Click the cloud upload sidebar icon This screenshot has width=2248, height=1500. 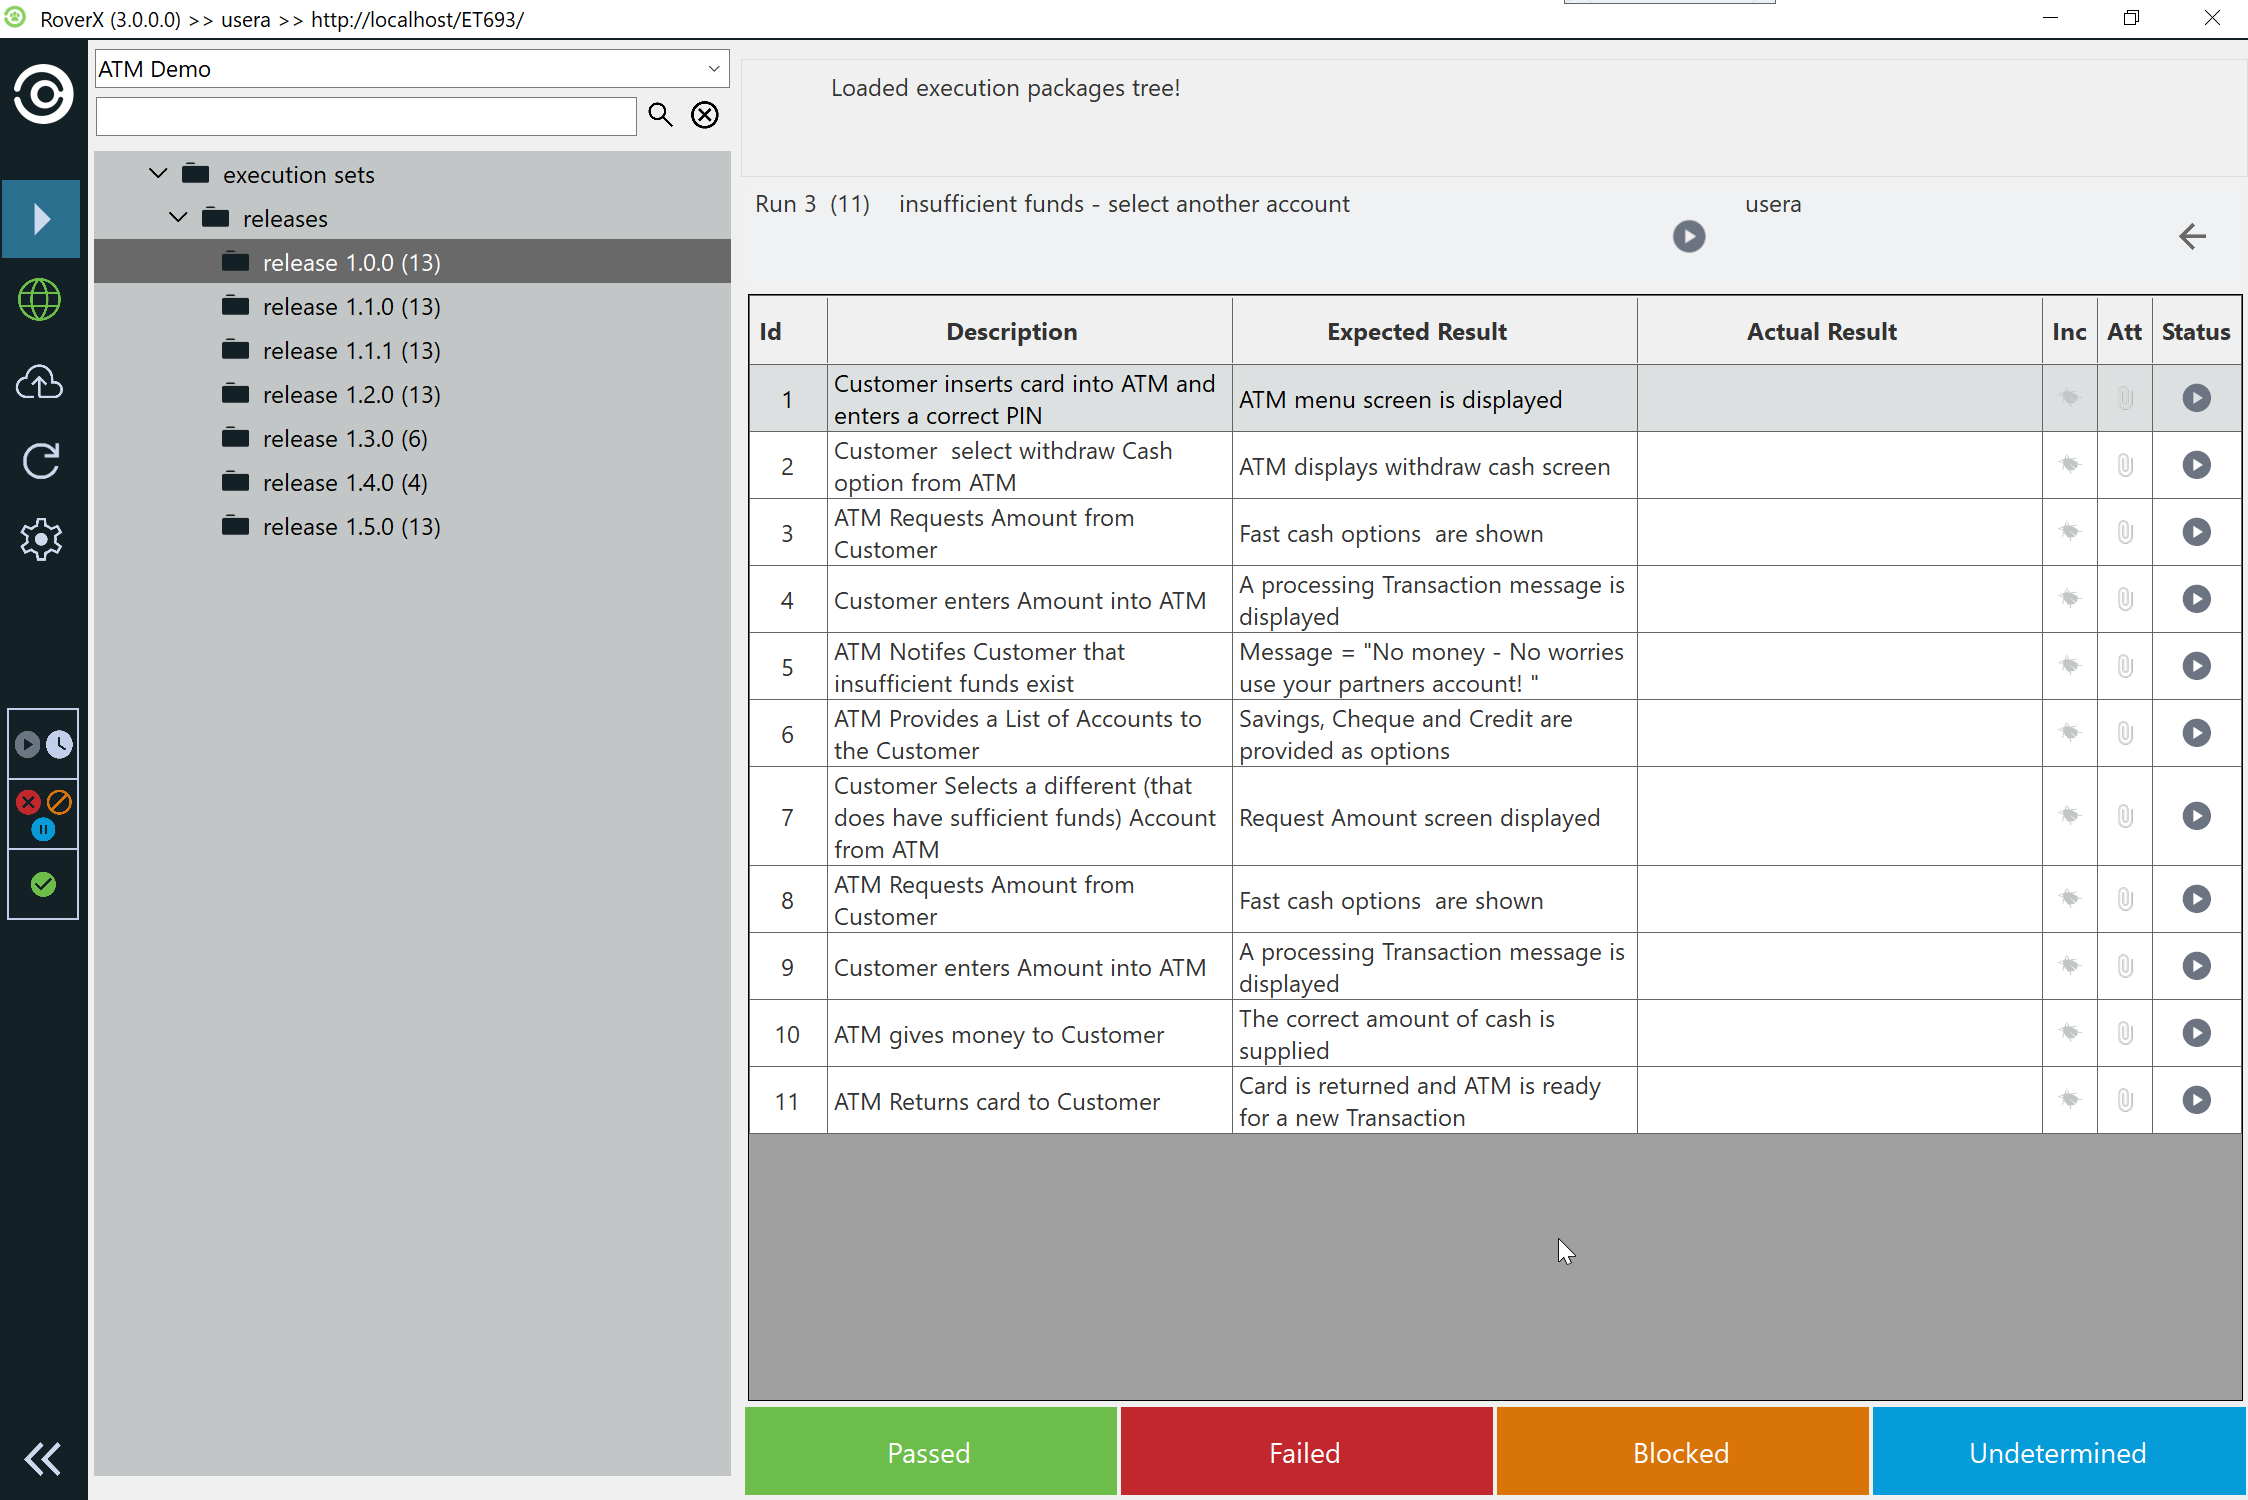click(x=40, y=382)
